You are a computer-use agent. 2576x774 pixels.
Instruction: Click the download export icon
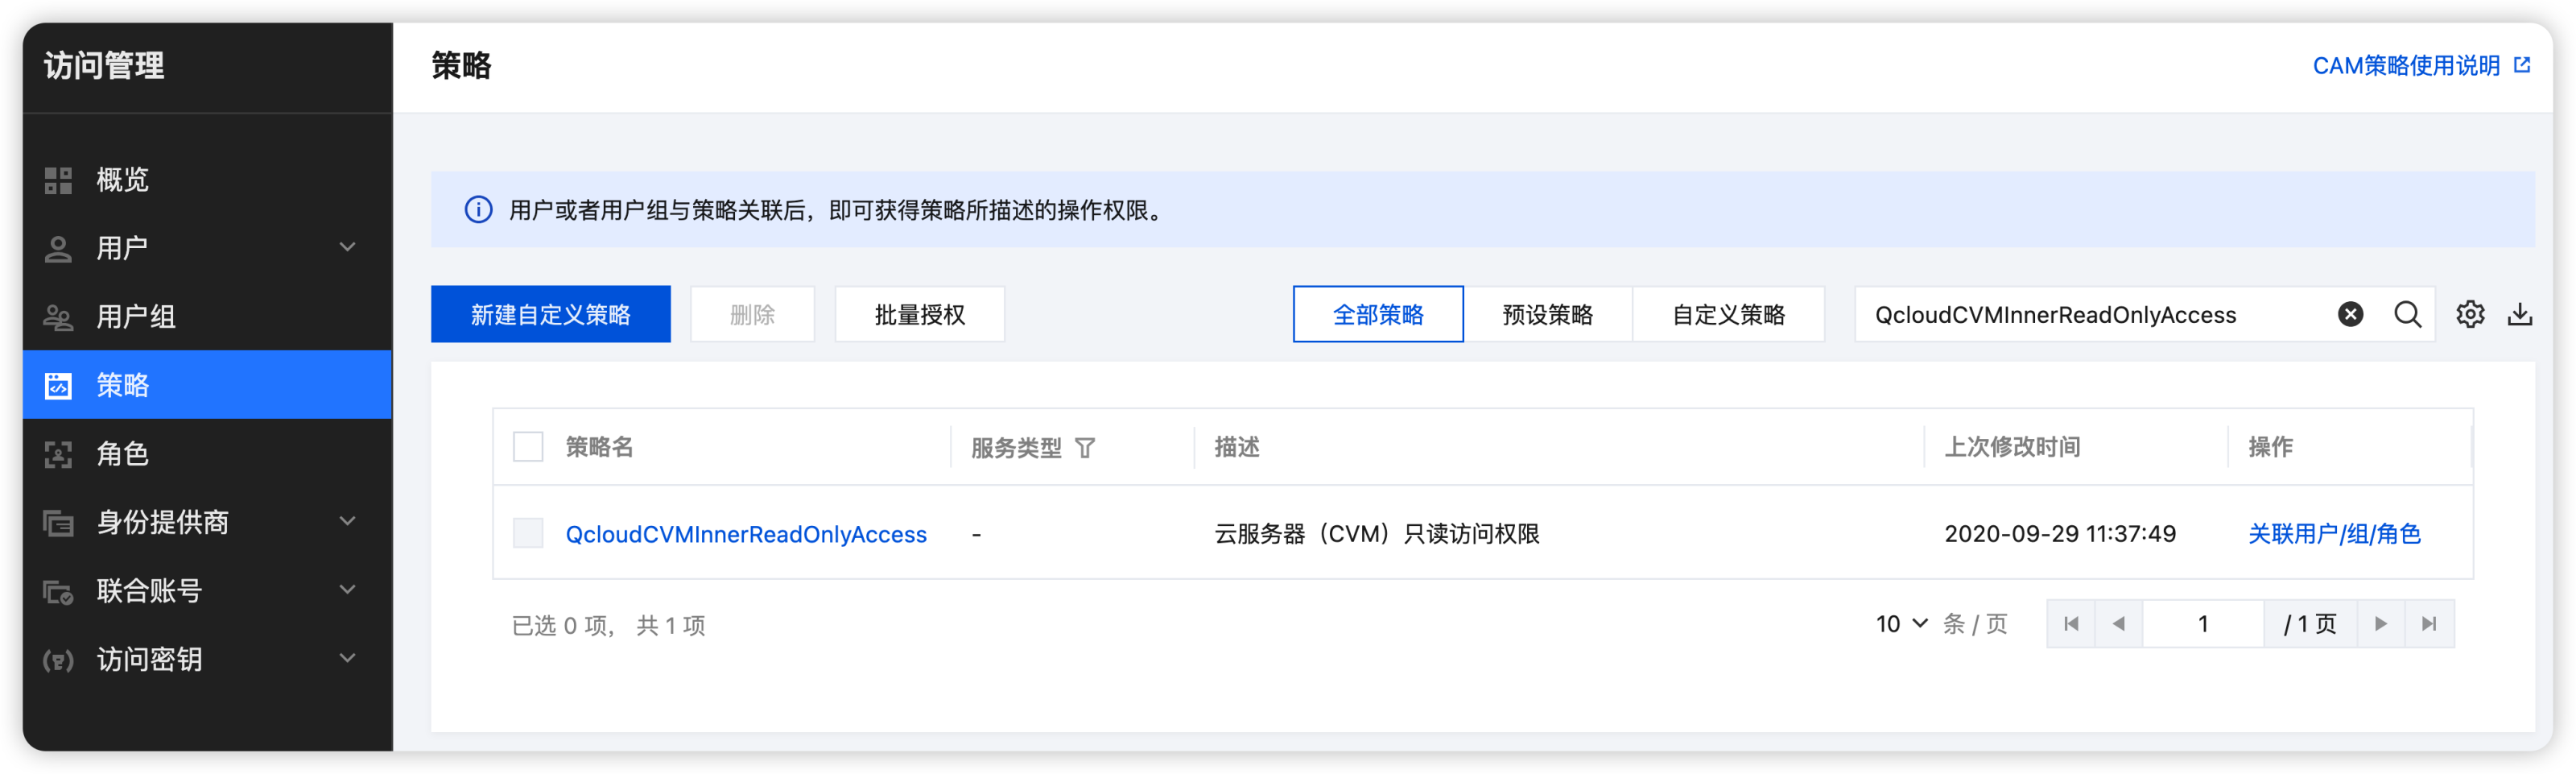click(x=2520, y=314)
